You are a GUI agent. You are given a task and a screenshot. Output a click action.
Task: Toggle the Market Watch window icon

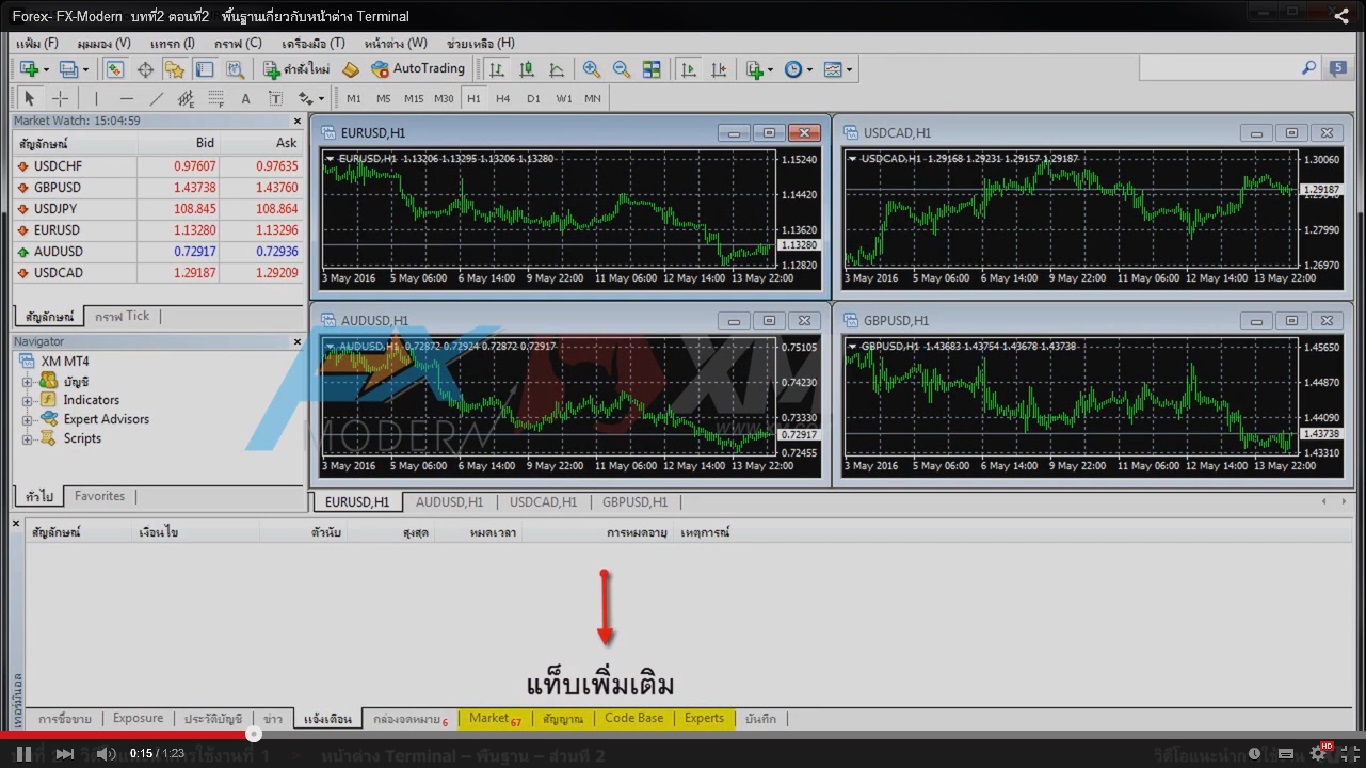point(115,69)
